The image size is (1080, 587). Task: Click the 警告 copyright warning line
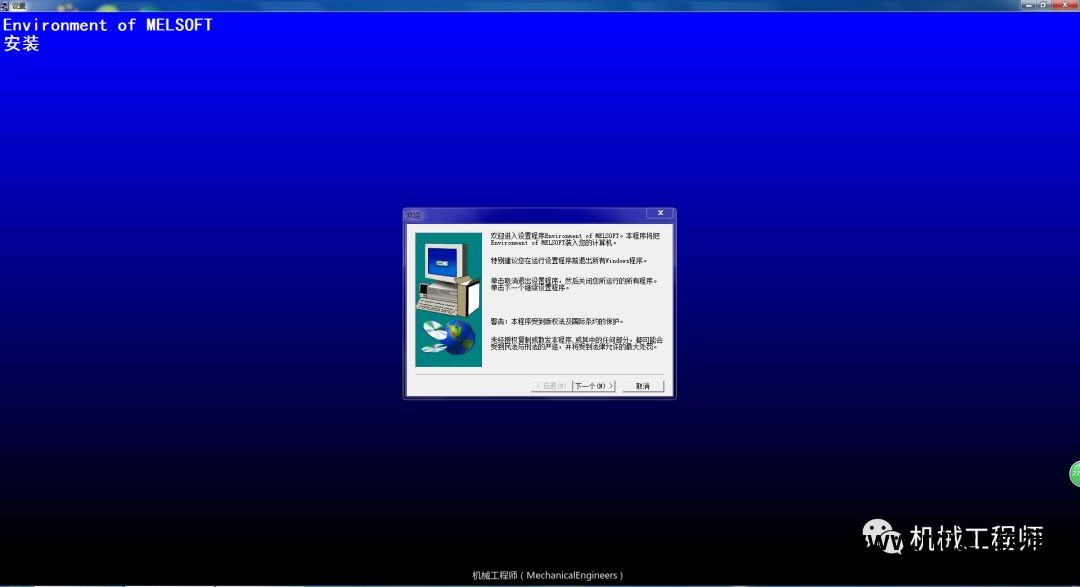[557, 322]
